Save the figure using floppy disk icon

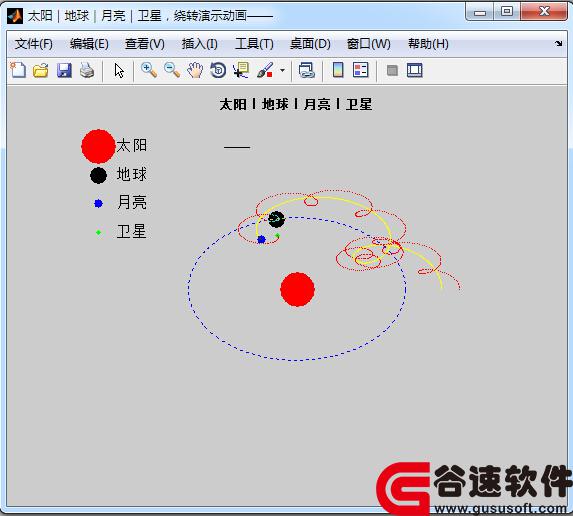[x=64, y=70]
